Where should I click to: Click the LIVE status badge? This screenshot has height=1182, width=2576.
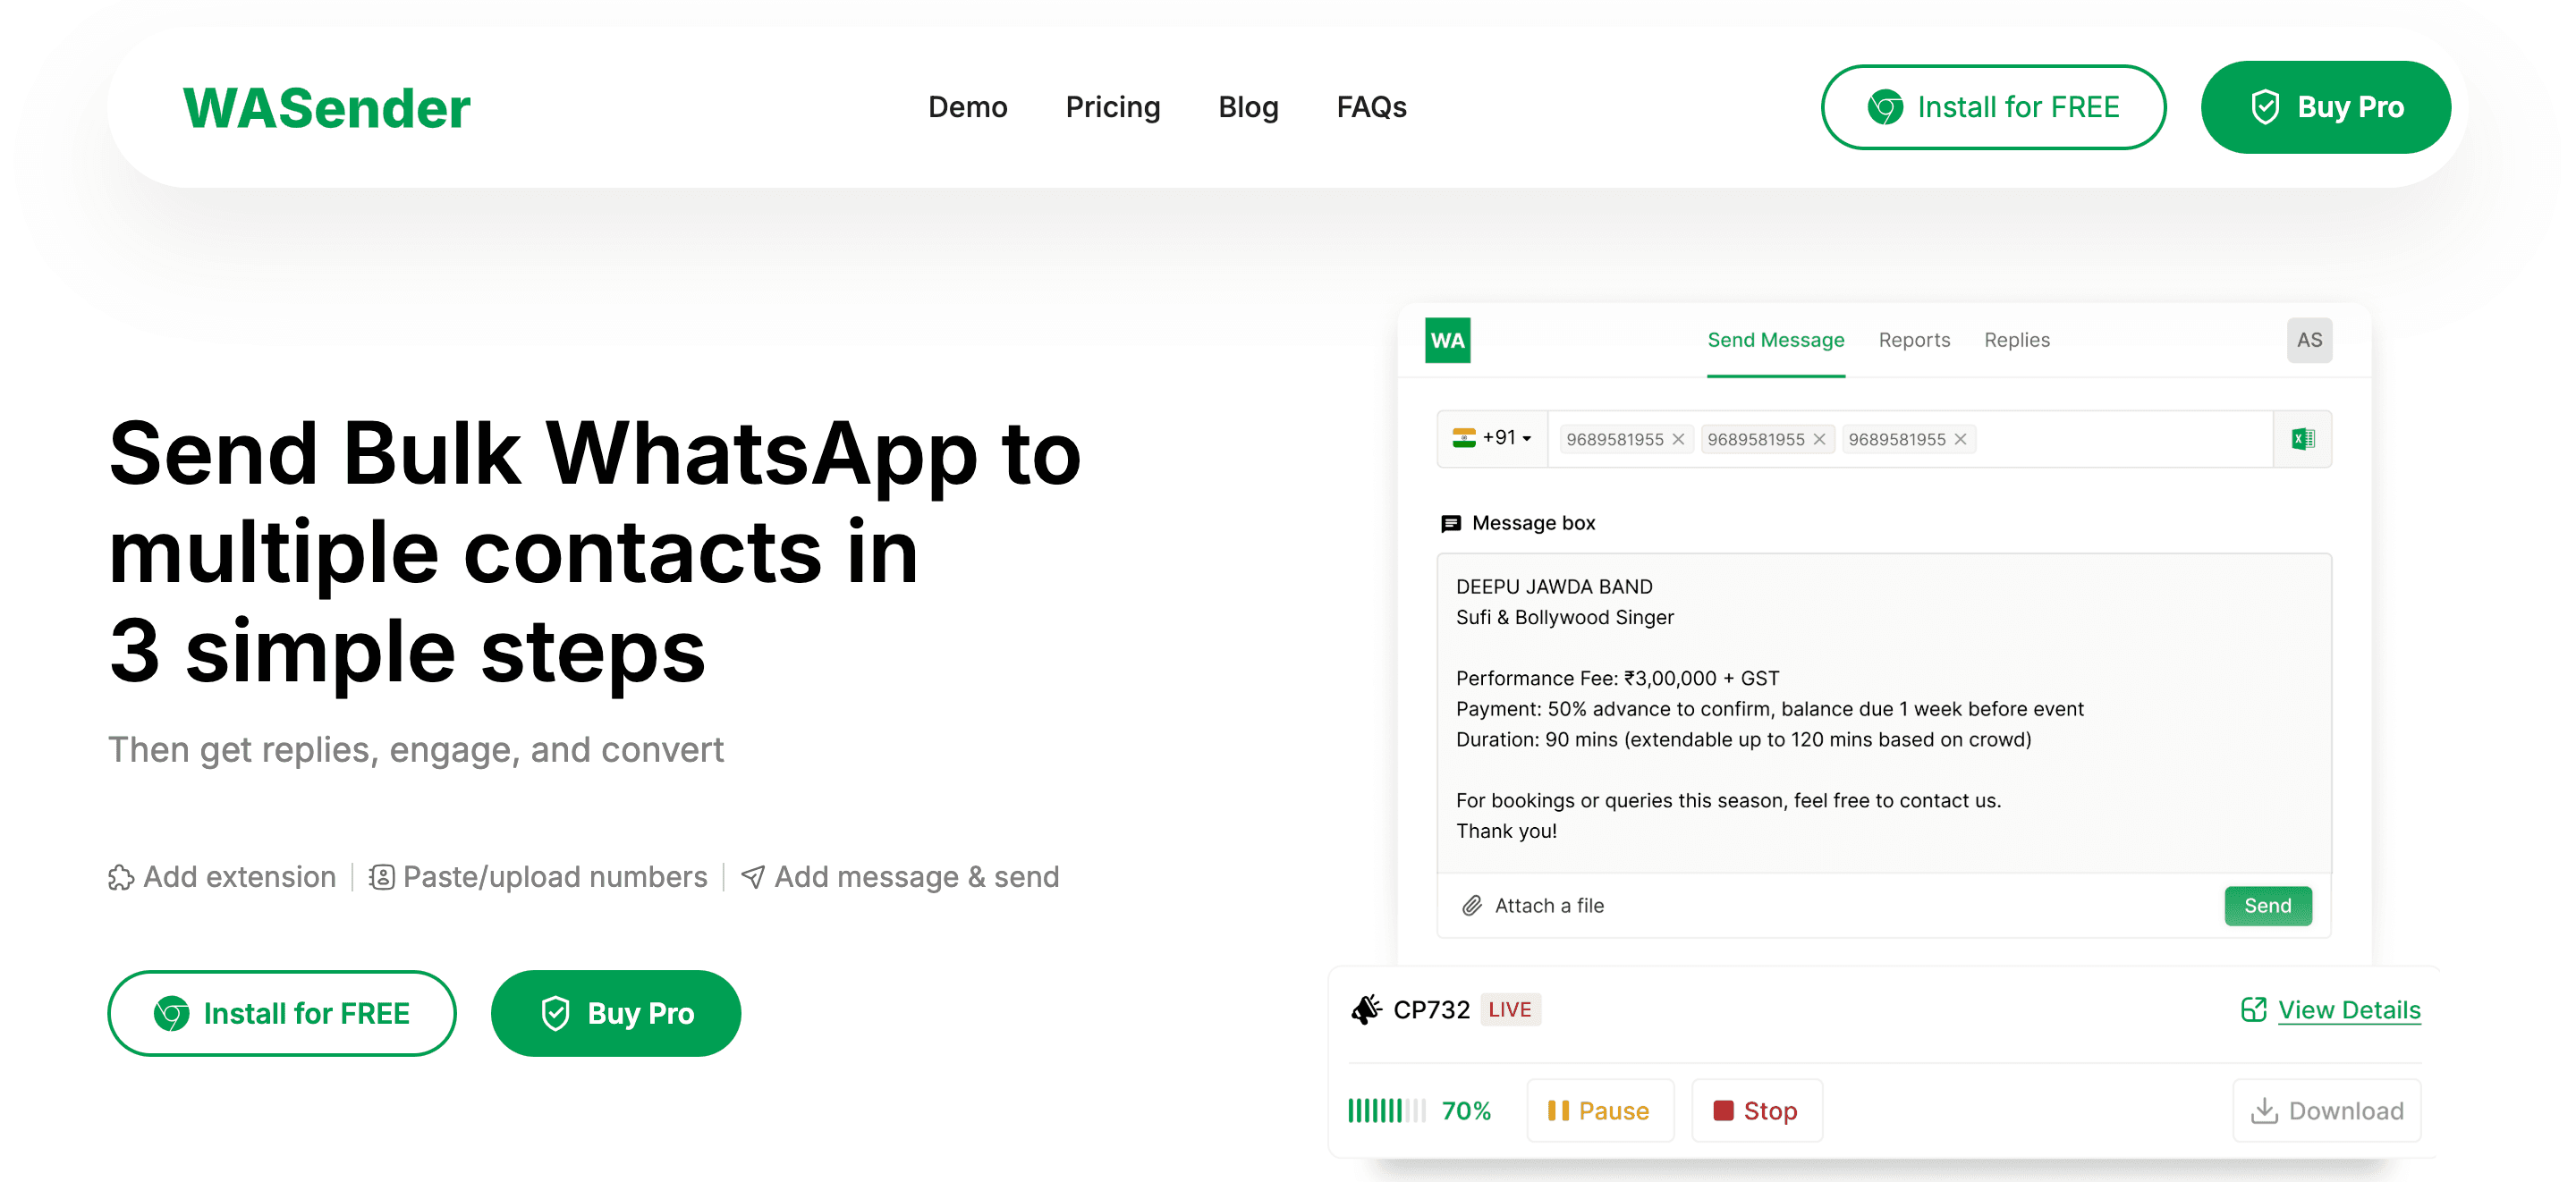coord(1509,1010)
